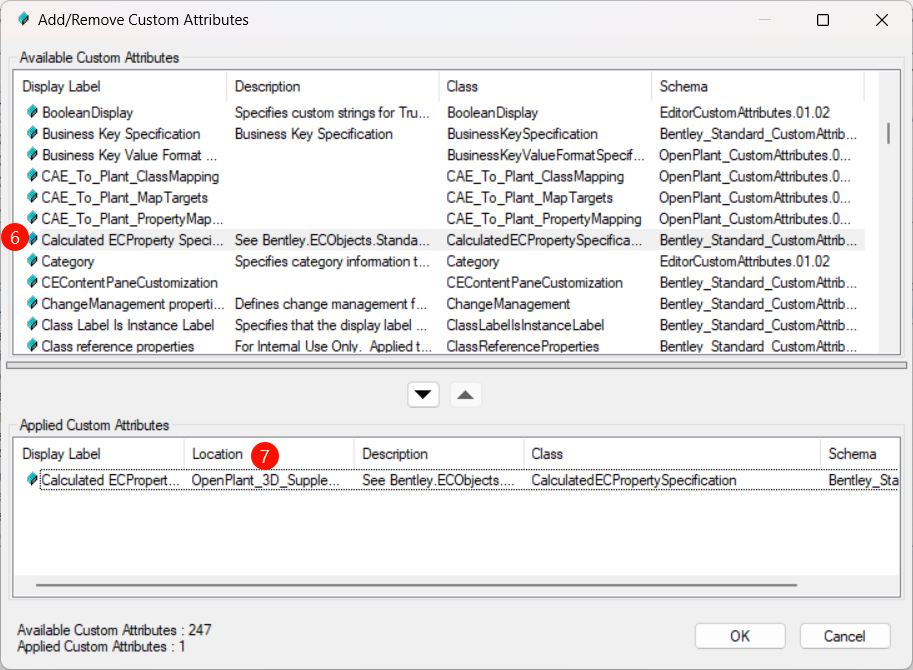Click the applied attributes horizontal scrollbar
Image resolution: width=913 pixels, height=670 pixels.
coord(415,585)
